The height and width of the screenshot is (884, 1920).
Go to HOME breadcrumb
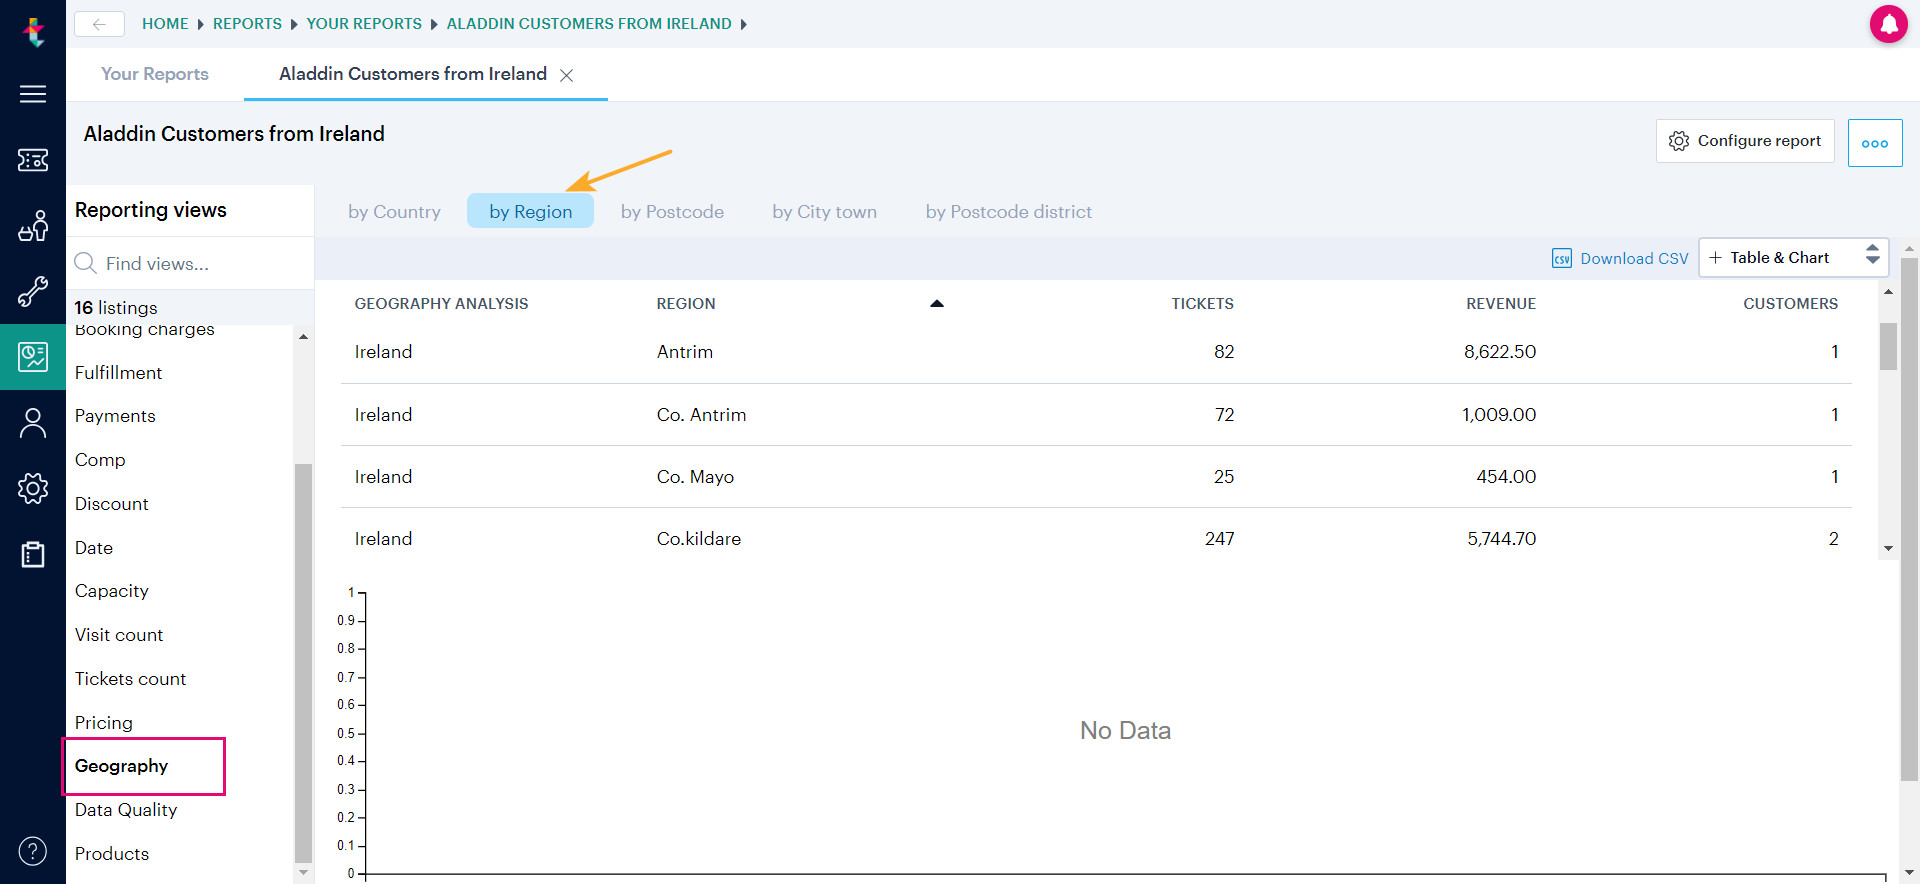[165, 24]
